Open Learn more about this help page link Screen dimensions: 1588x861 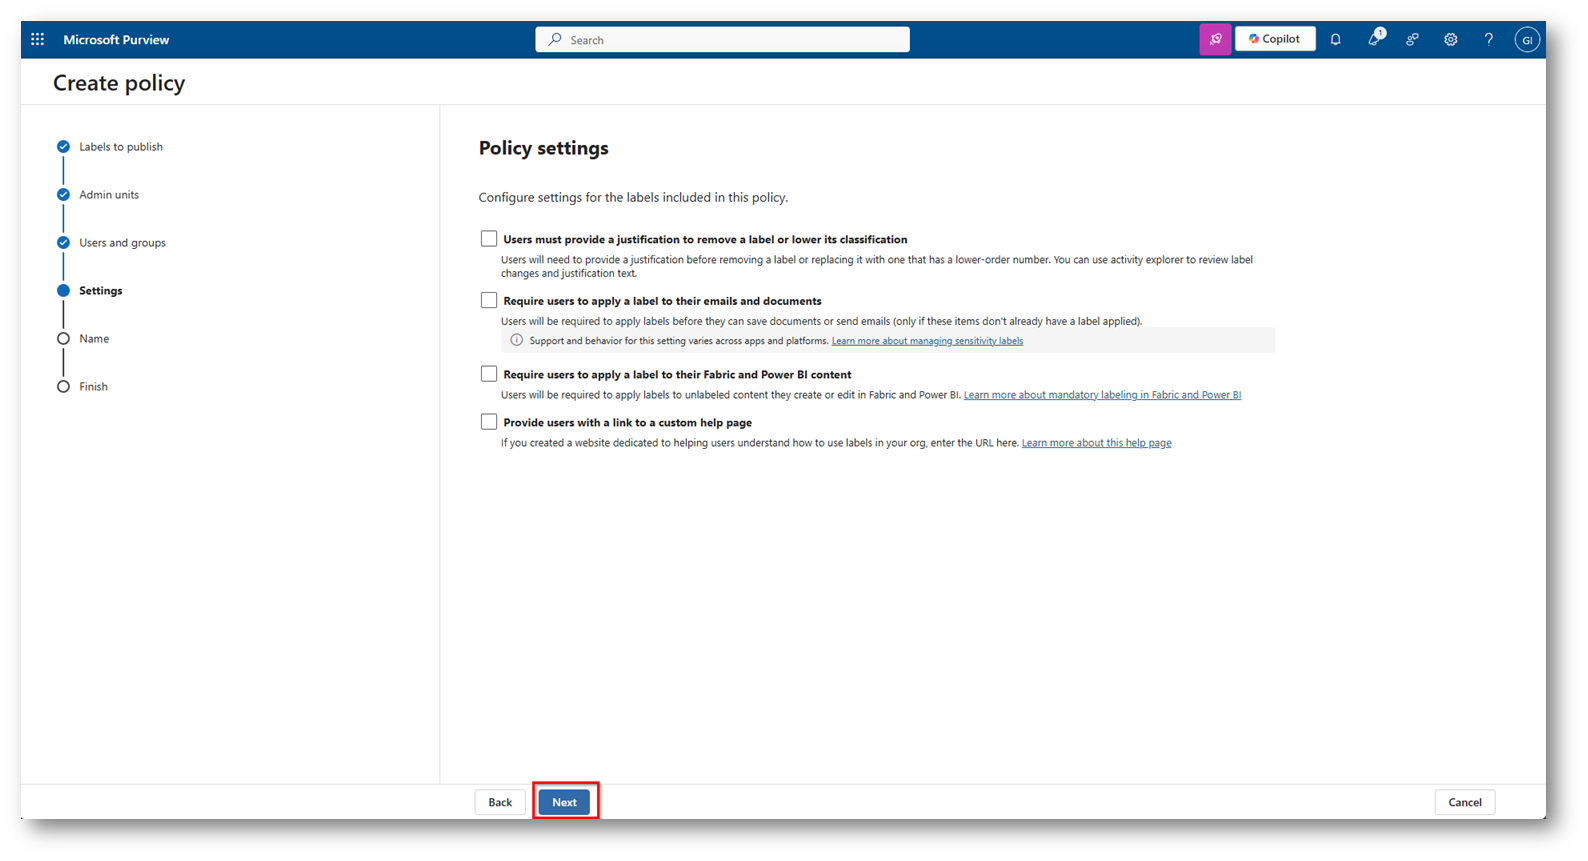point(1096,443)
